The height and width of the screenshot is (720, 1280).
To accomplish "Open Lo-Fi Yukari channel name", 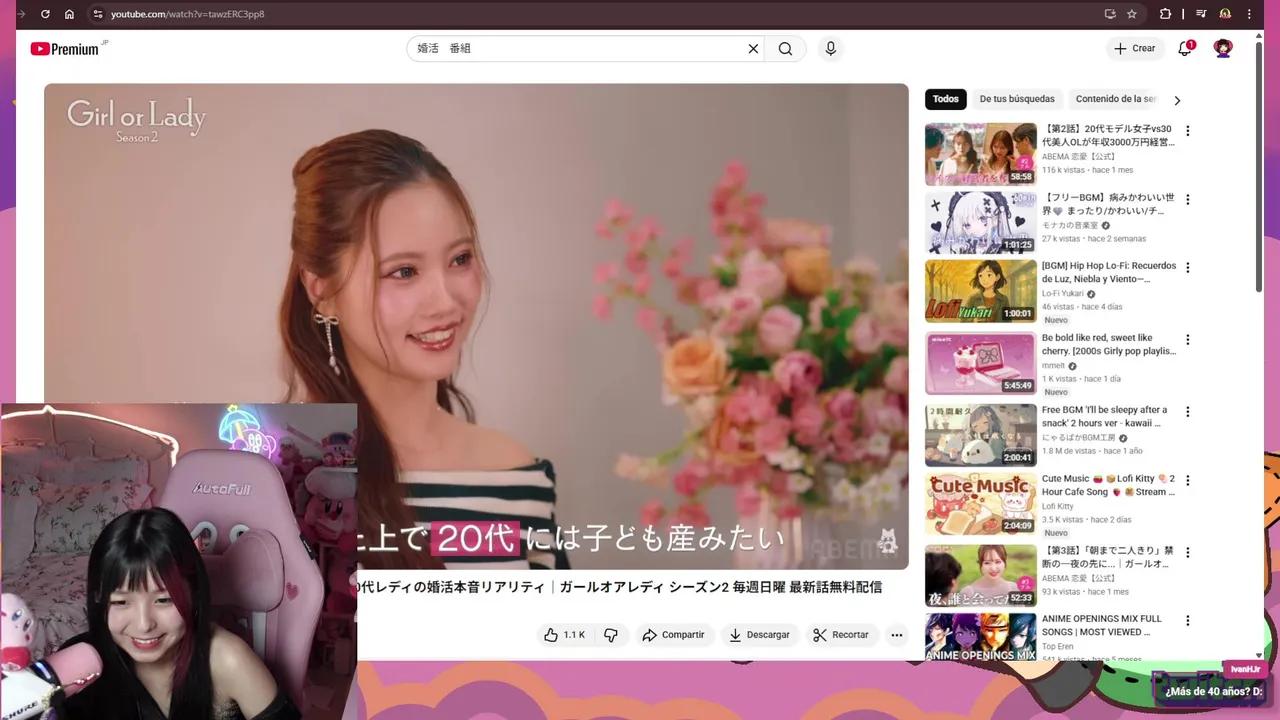I will 1063,294.
